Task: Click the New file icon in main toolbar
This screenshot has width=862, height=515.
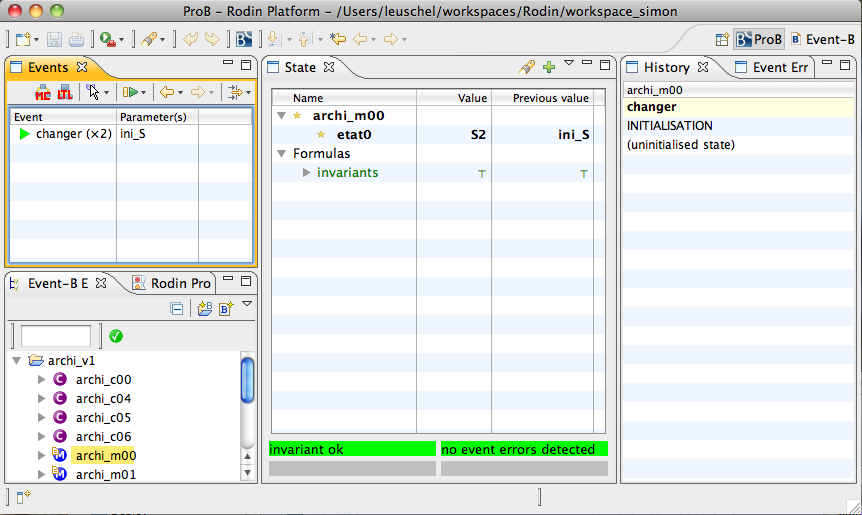Action: 23,39
